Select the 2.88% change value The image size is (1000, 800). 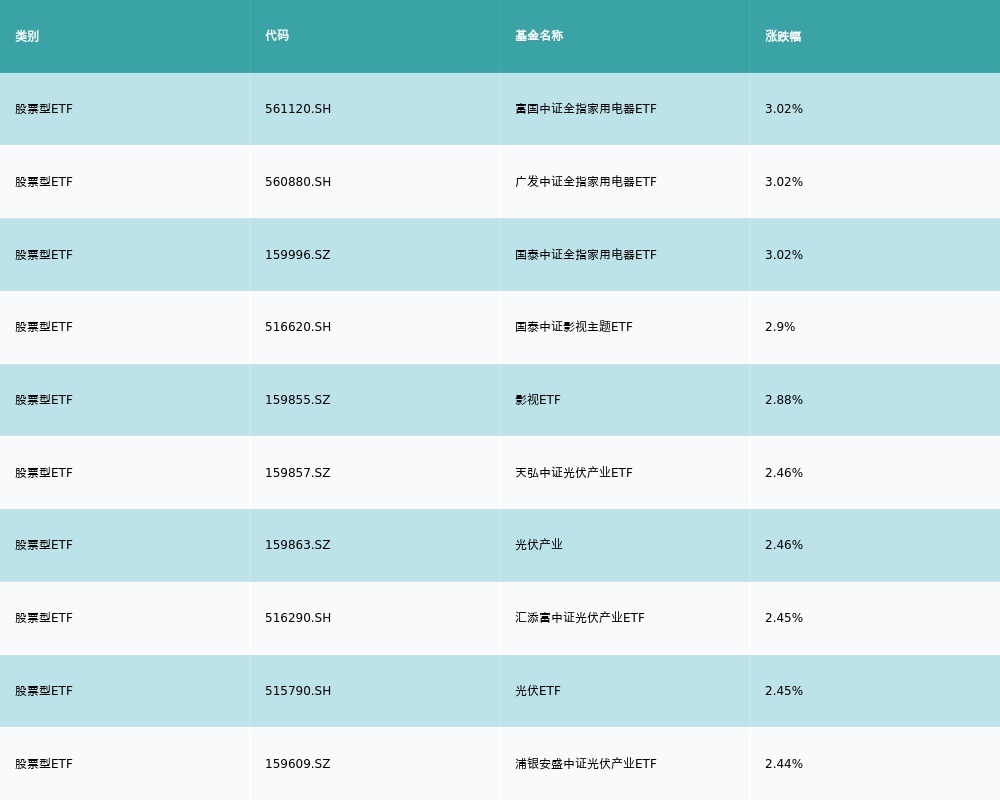click(784, 400)
